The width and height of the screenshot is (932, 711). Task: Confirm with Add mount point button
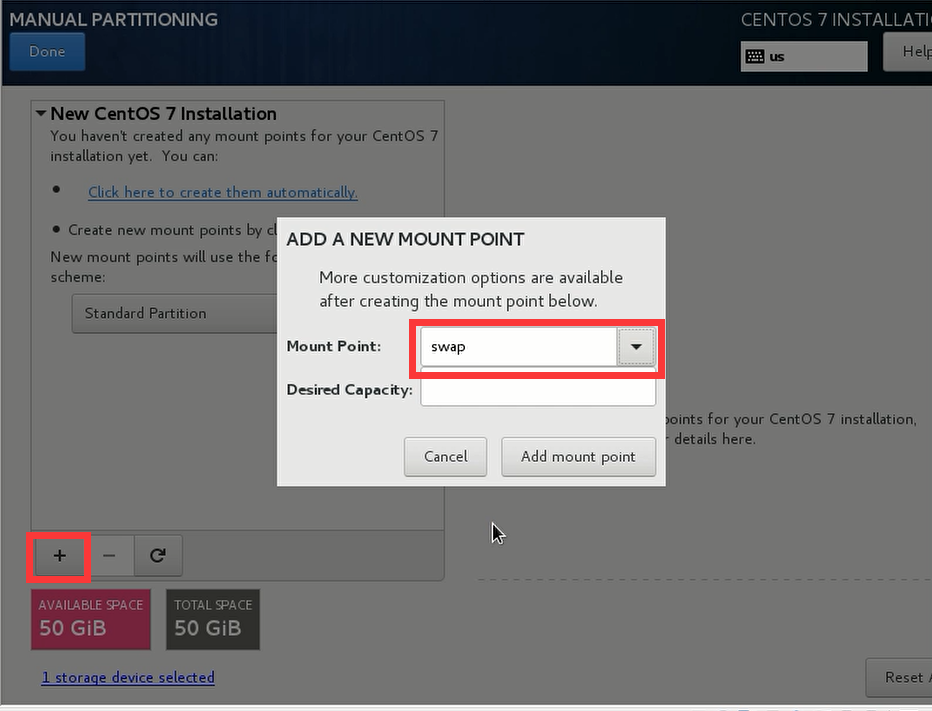pyautogui.click(x=578, y=456)
